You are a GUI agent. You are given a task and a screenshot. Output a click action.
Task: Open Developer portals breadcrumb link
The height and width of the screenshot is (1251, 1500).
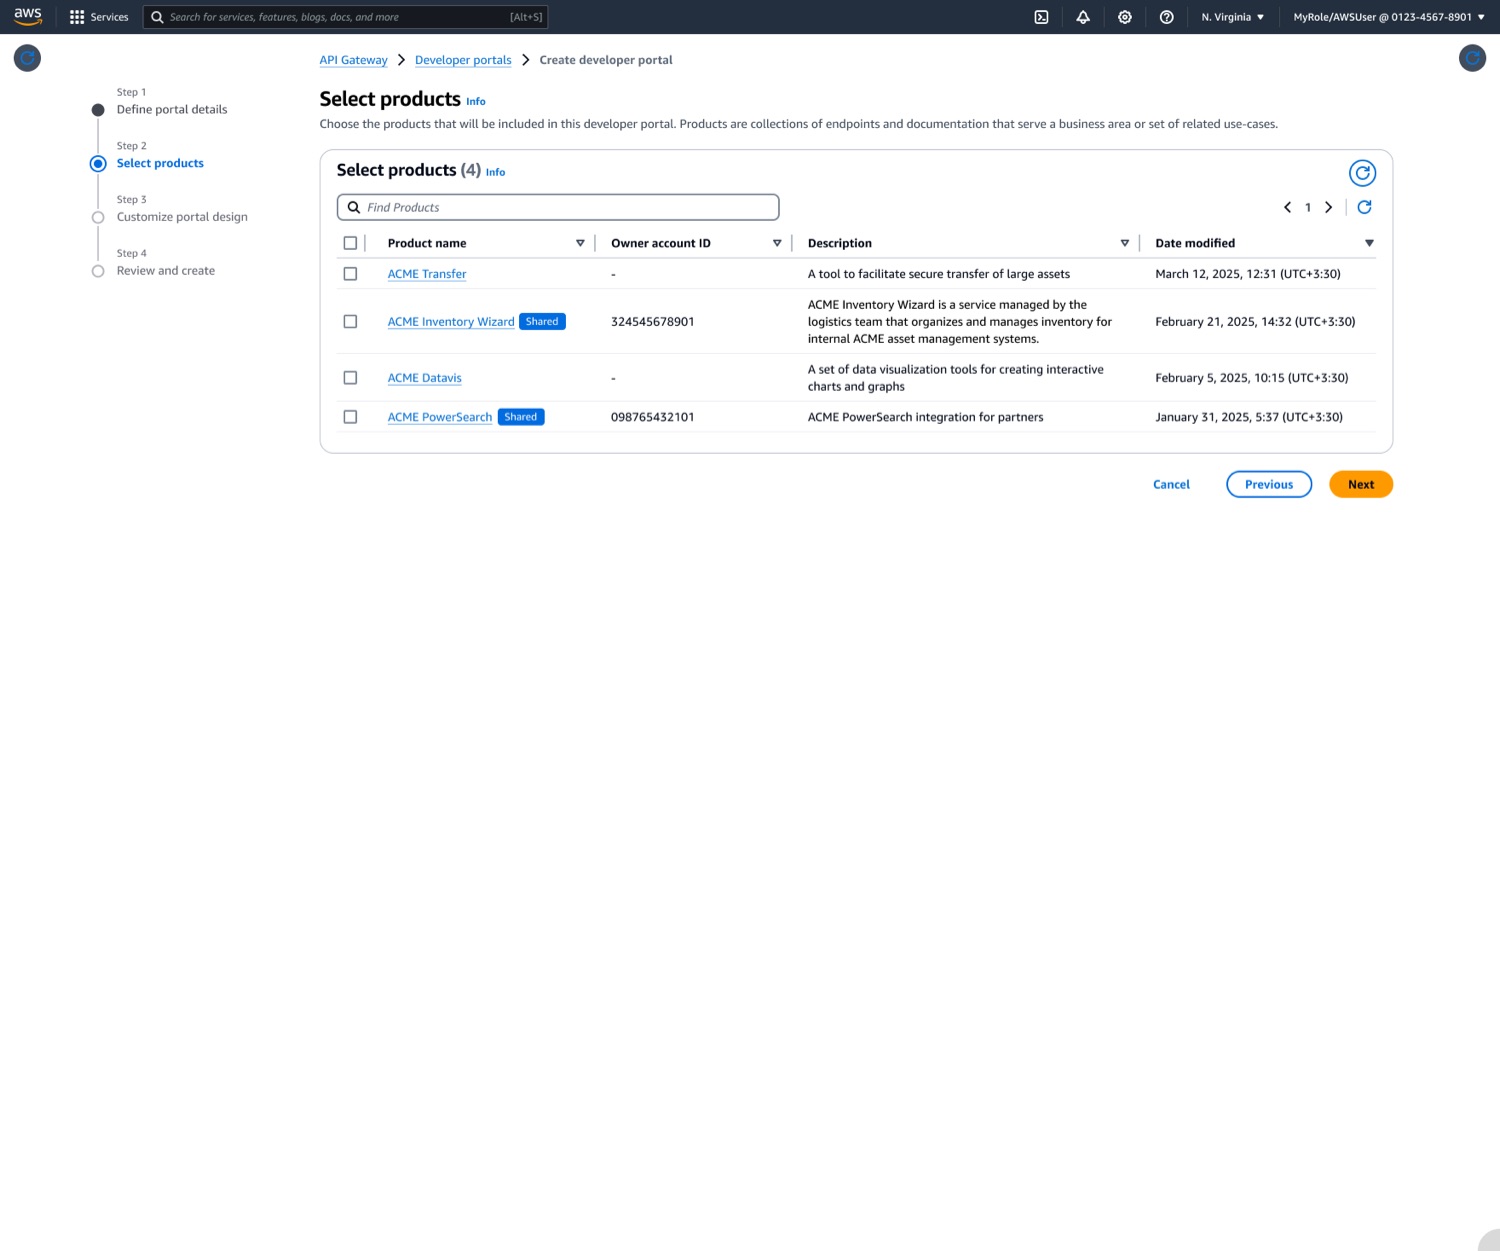tap(463, 60)
